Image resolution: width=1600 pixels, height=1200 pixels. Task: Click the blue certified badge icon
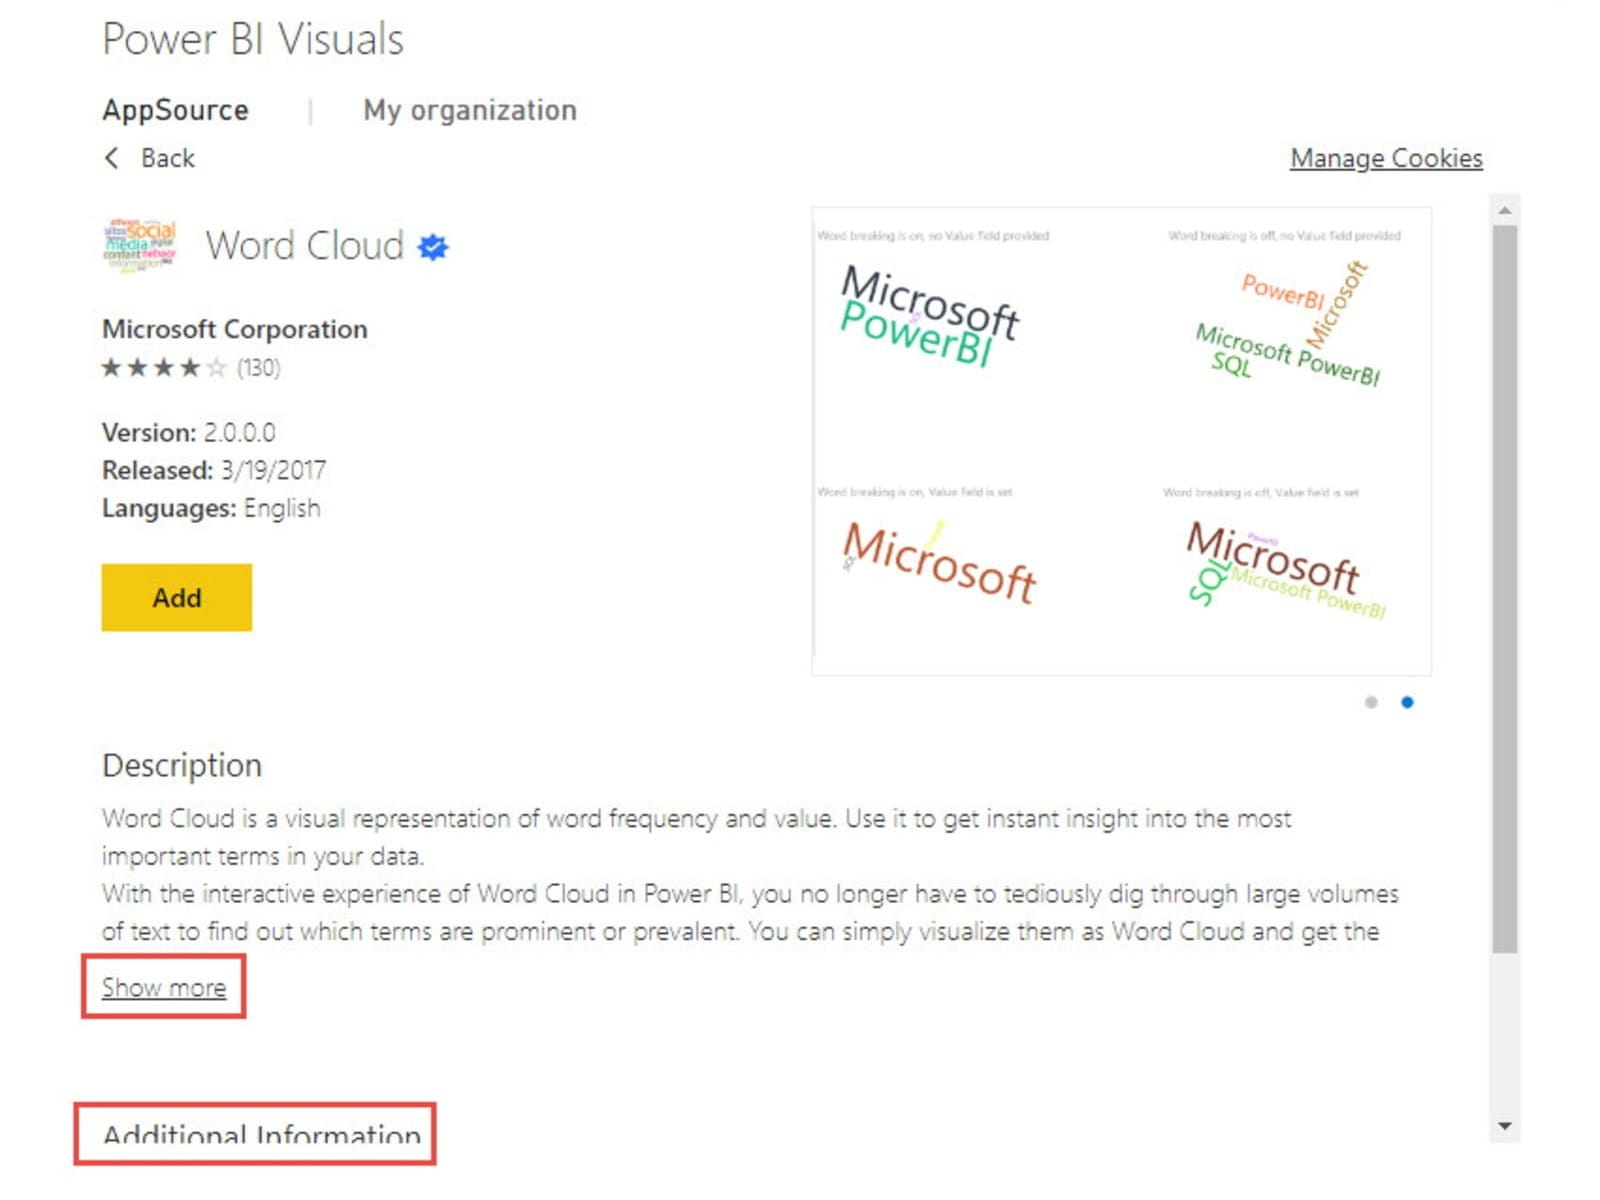pos(433,246)
